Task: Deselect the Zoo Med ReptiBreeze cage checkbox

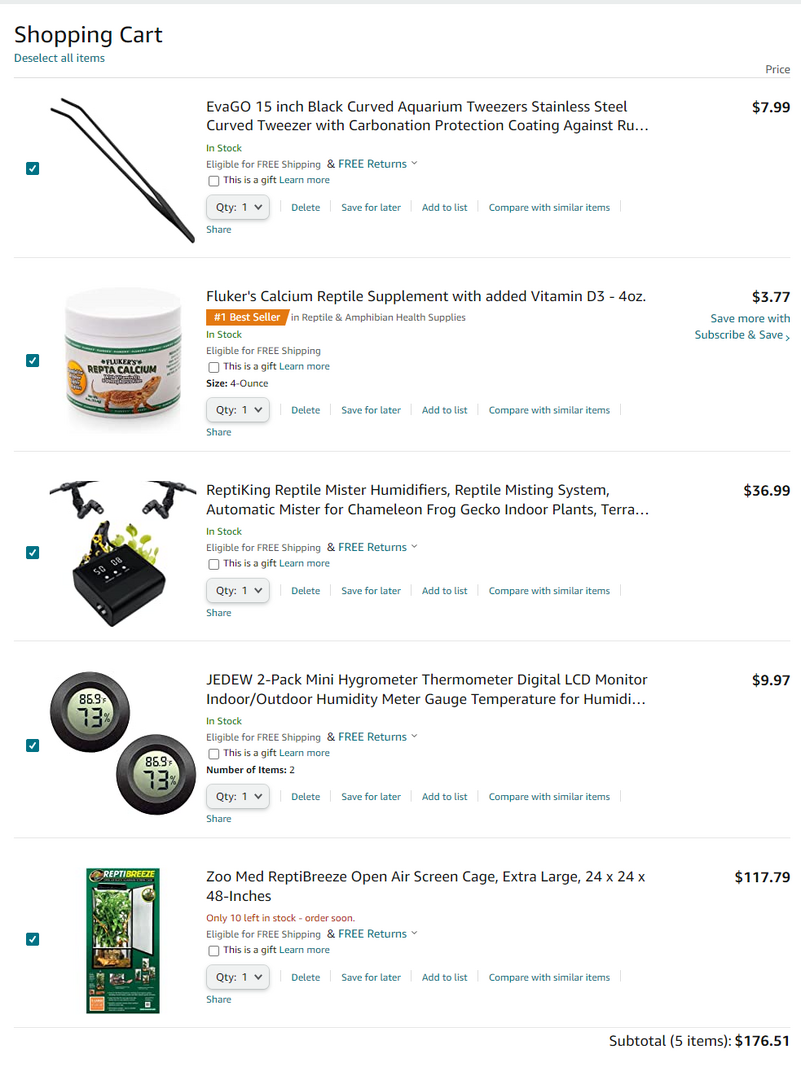Action: click(32, 939)
